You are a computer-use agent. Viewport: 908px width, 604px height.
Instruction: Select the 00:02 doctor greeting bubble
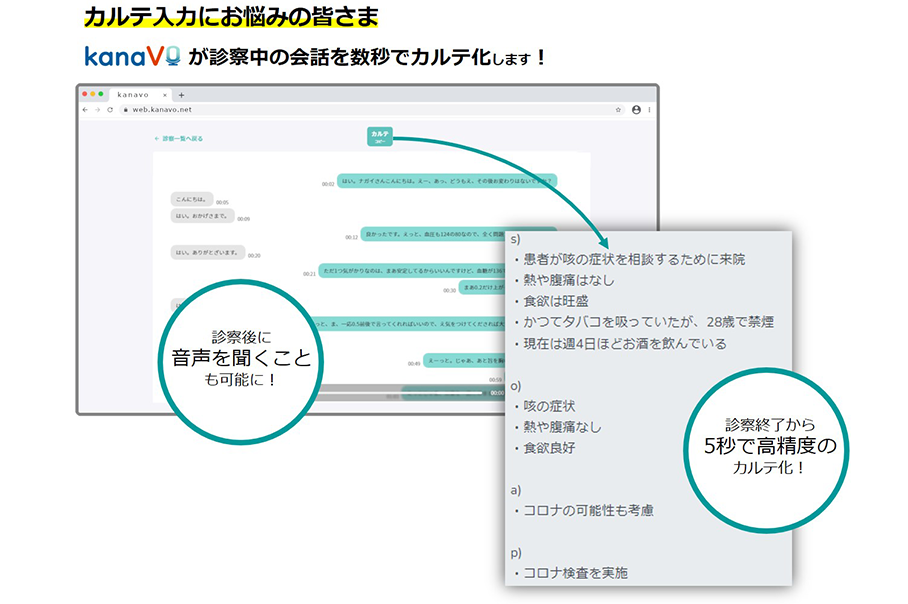[x=446, y=181]
